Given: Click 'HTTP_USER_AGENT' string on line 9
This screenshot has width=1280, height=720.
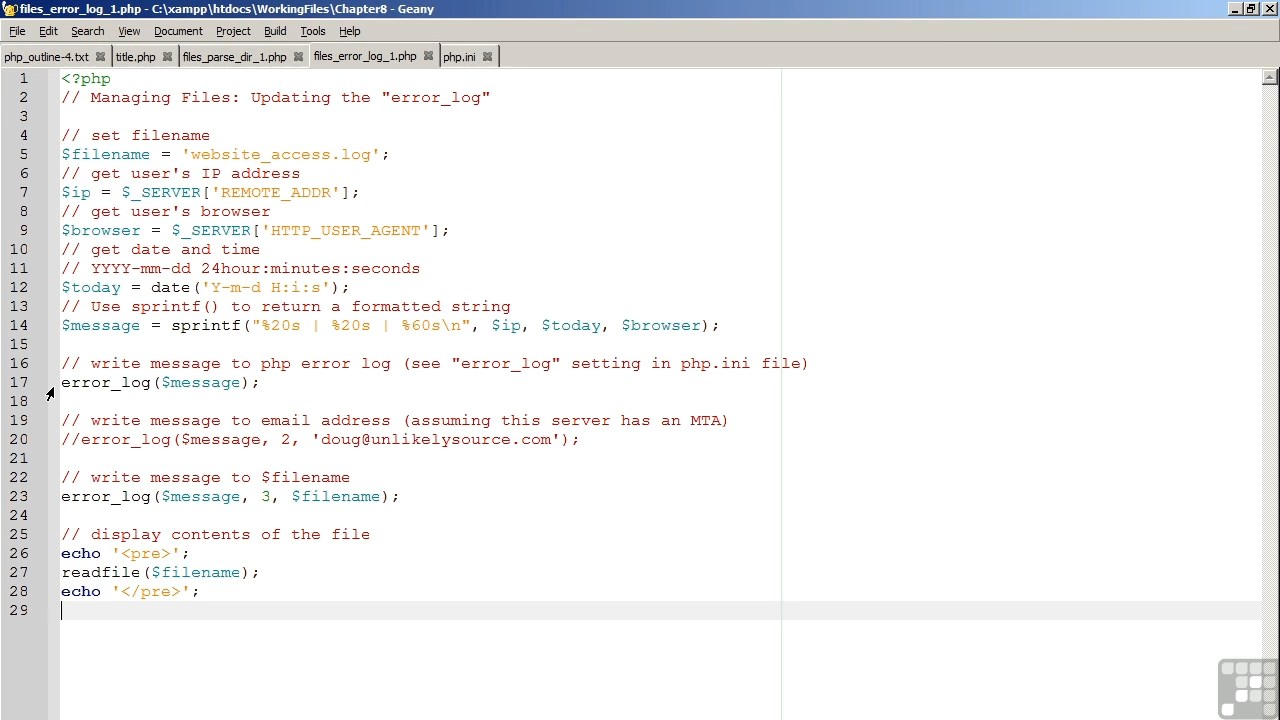Looking at the screenshot, I should tap(345, 230).
